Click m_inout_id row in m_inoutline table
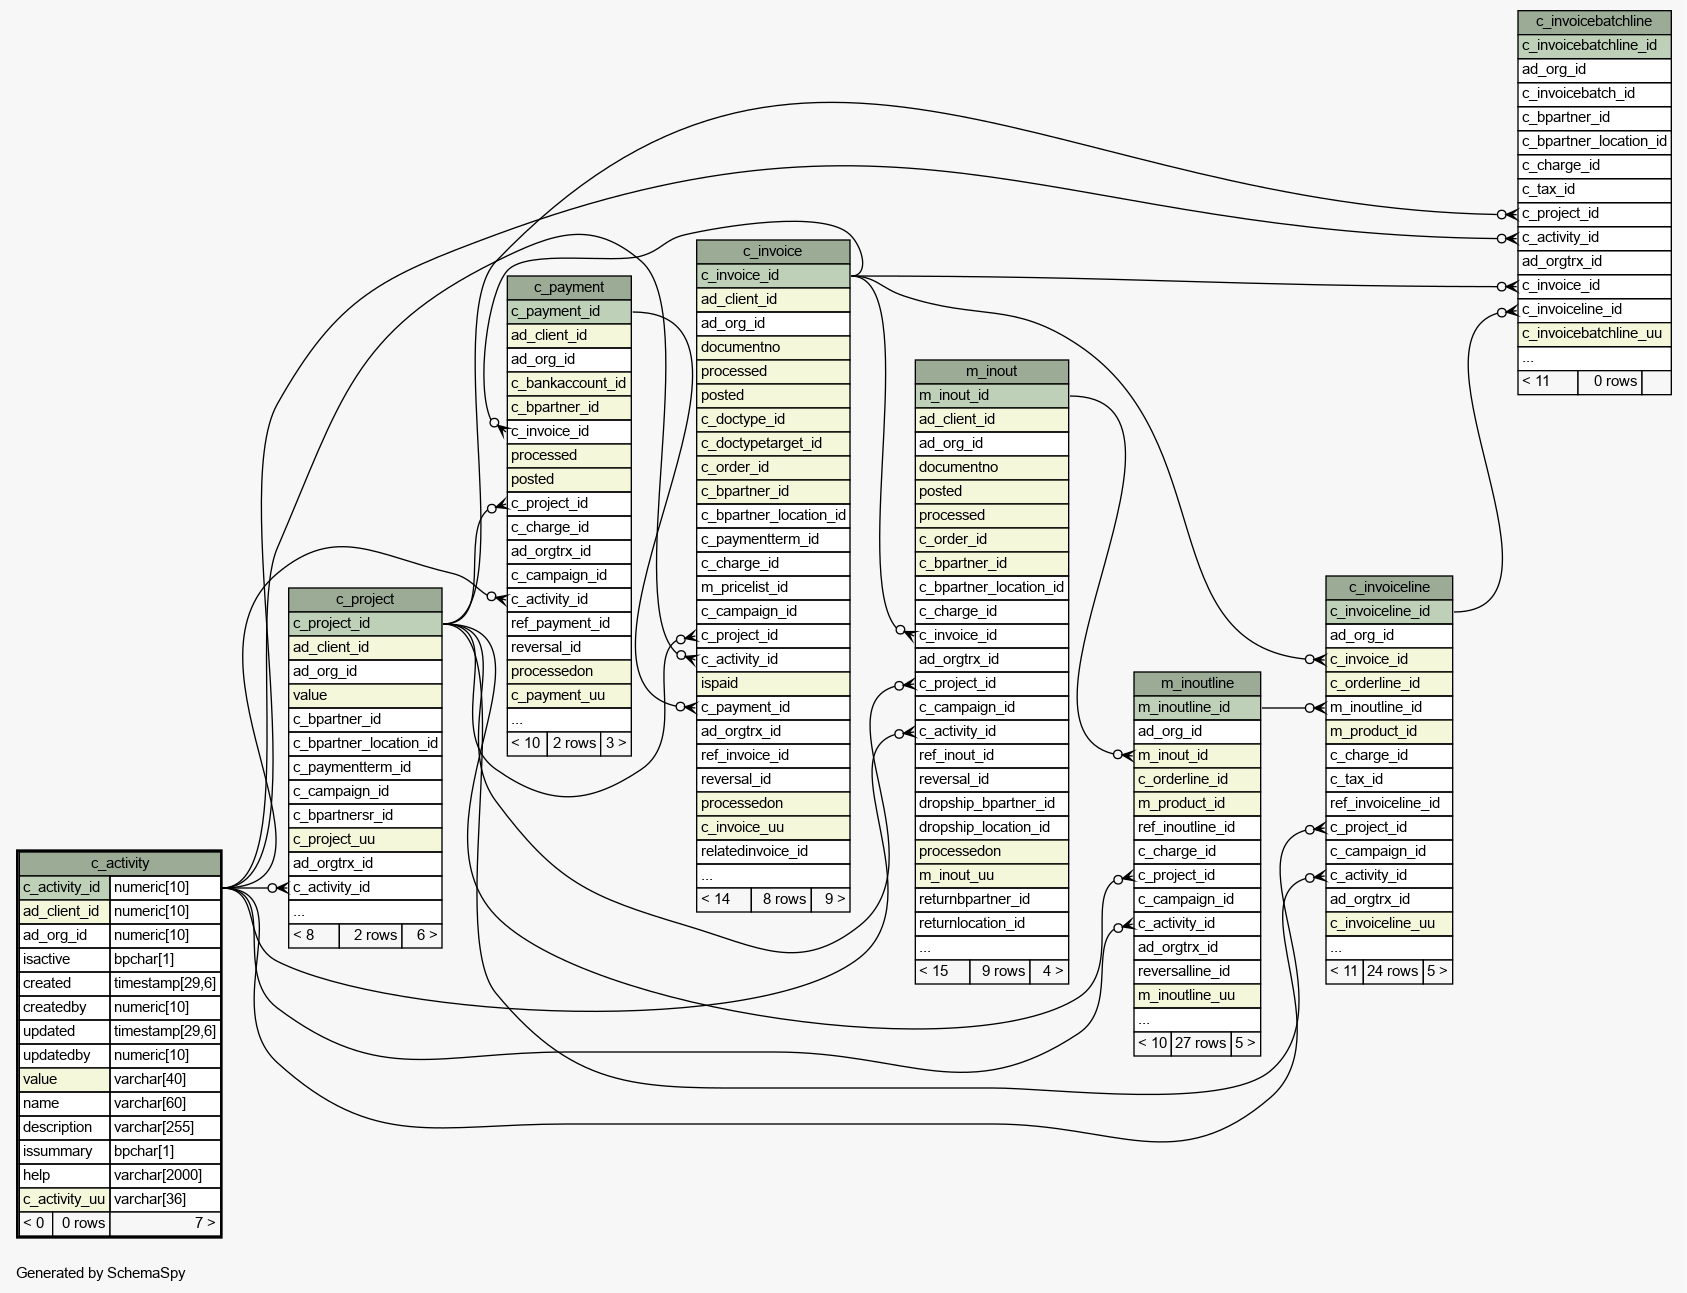 1197,755
